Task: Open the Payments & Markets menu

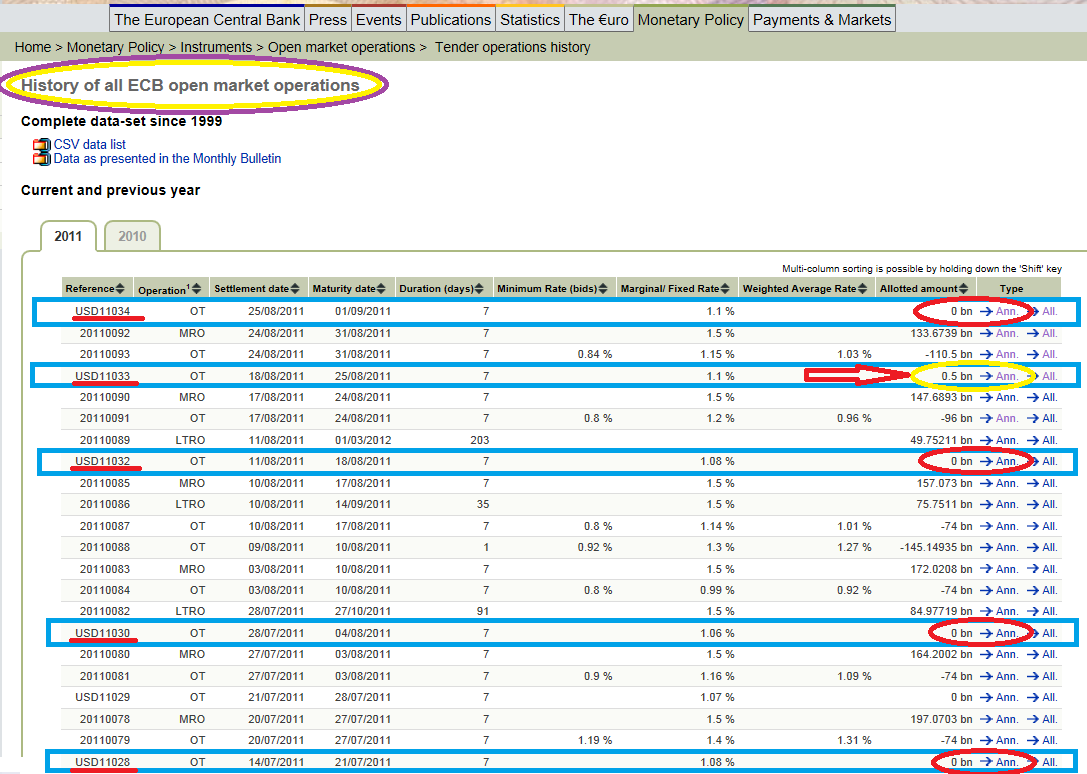Action: click(822, 19)
